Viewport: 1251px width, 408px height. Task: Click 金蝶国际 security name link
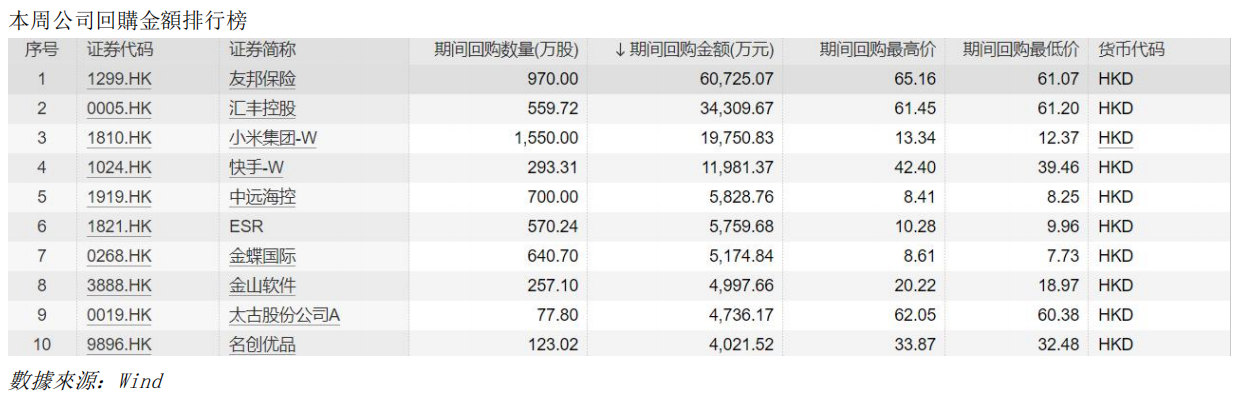tap(262, 256)
